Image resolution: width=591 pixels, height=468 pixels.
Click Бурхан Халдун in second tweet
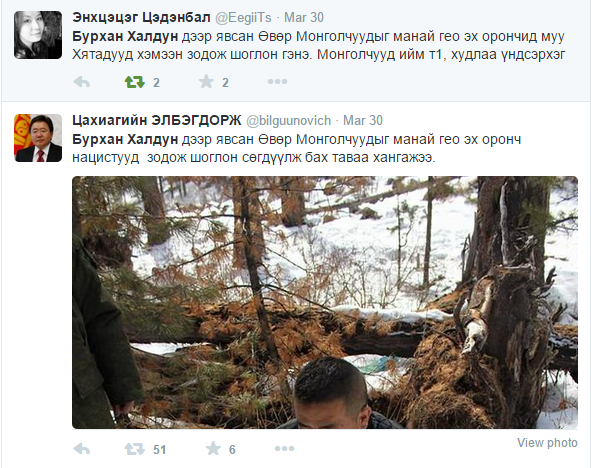point(125,139)
